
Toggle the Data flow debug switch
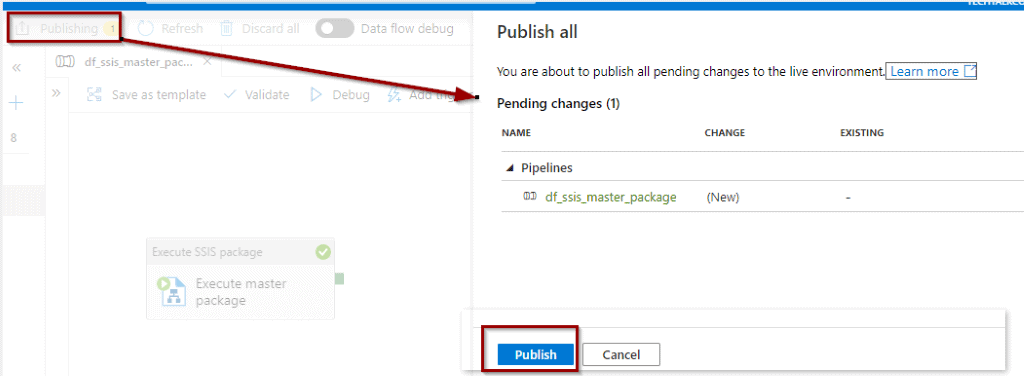click(334, 29)
